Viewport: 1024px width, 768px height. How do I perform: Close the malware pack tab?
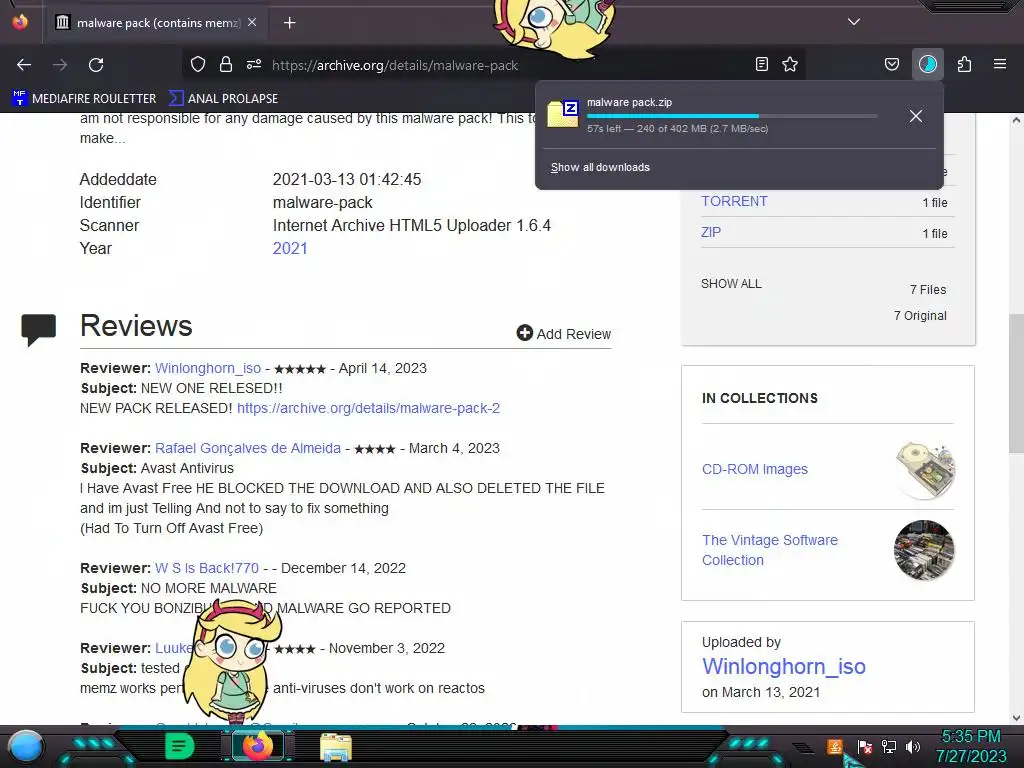click(252, 22)
